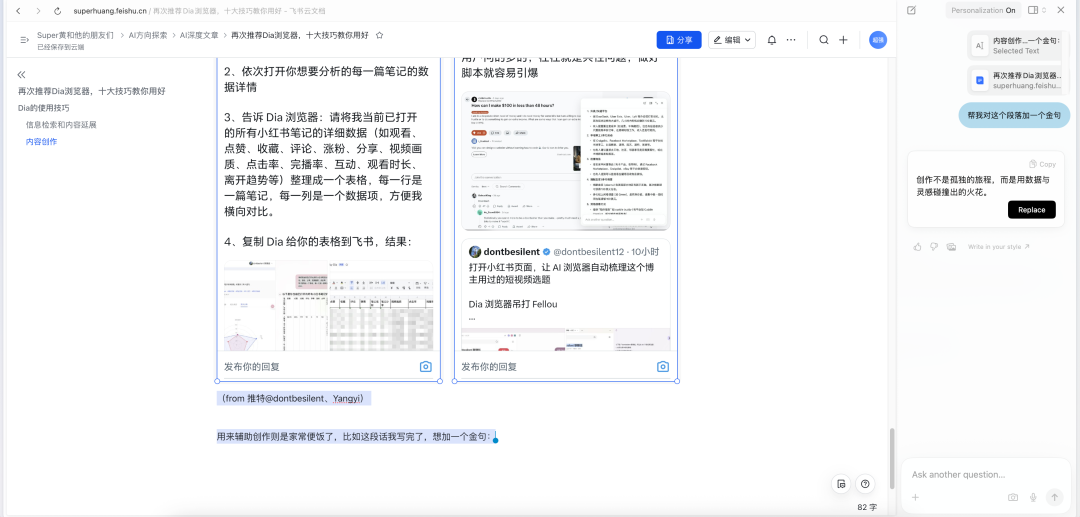The height and width of the screenshot is (517, 1080).
Task: Open the 编辑 mode dropdown
Action: click(731, 40)
